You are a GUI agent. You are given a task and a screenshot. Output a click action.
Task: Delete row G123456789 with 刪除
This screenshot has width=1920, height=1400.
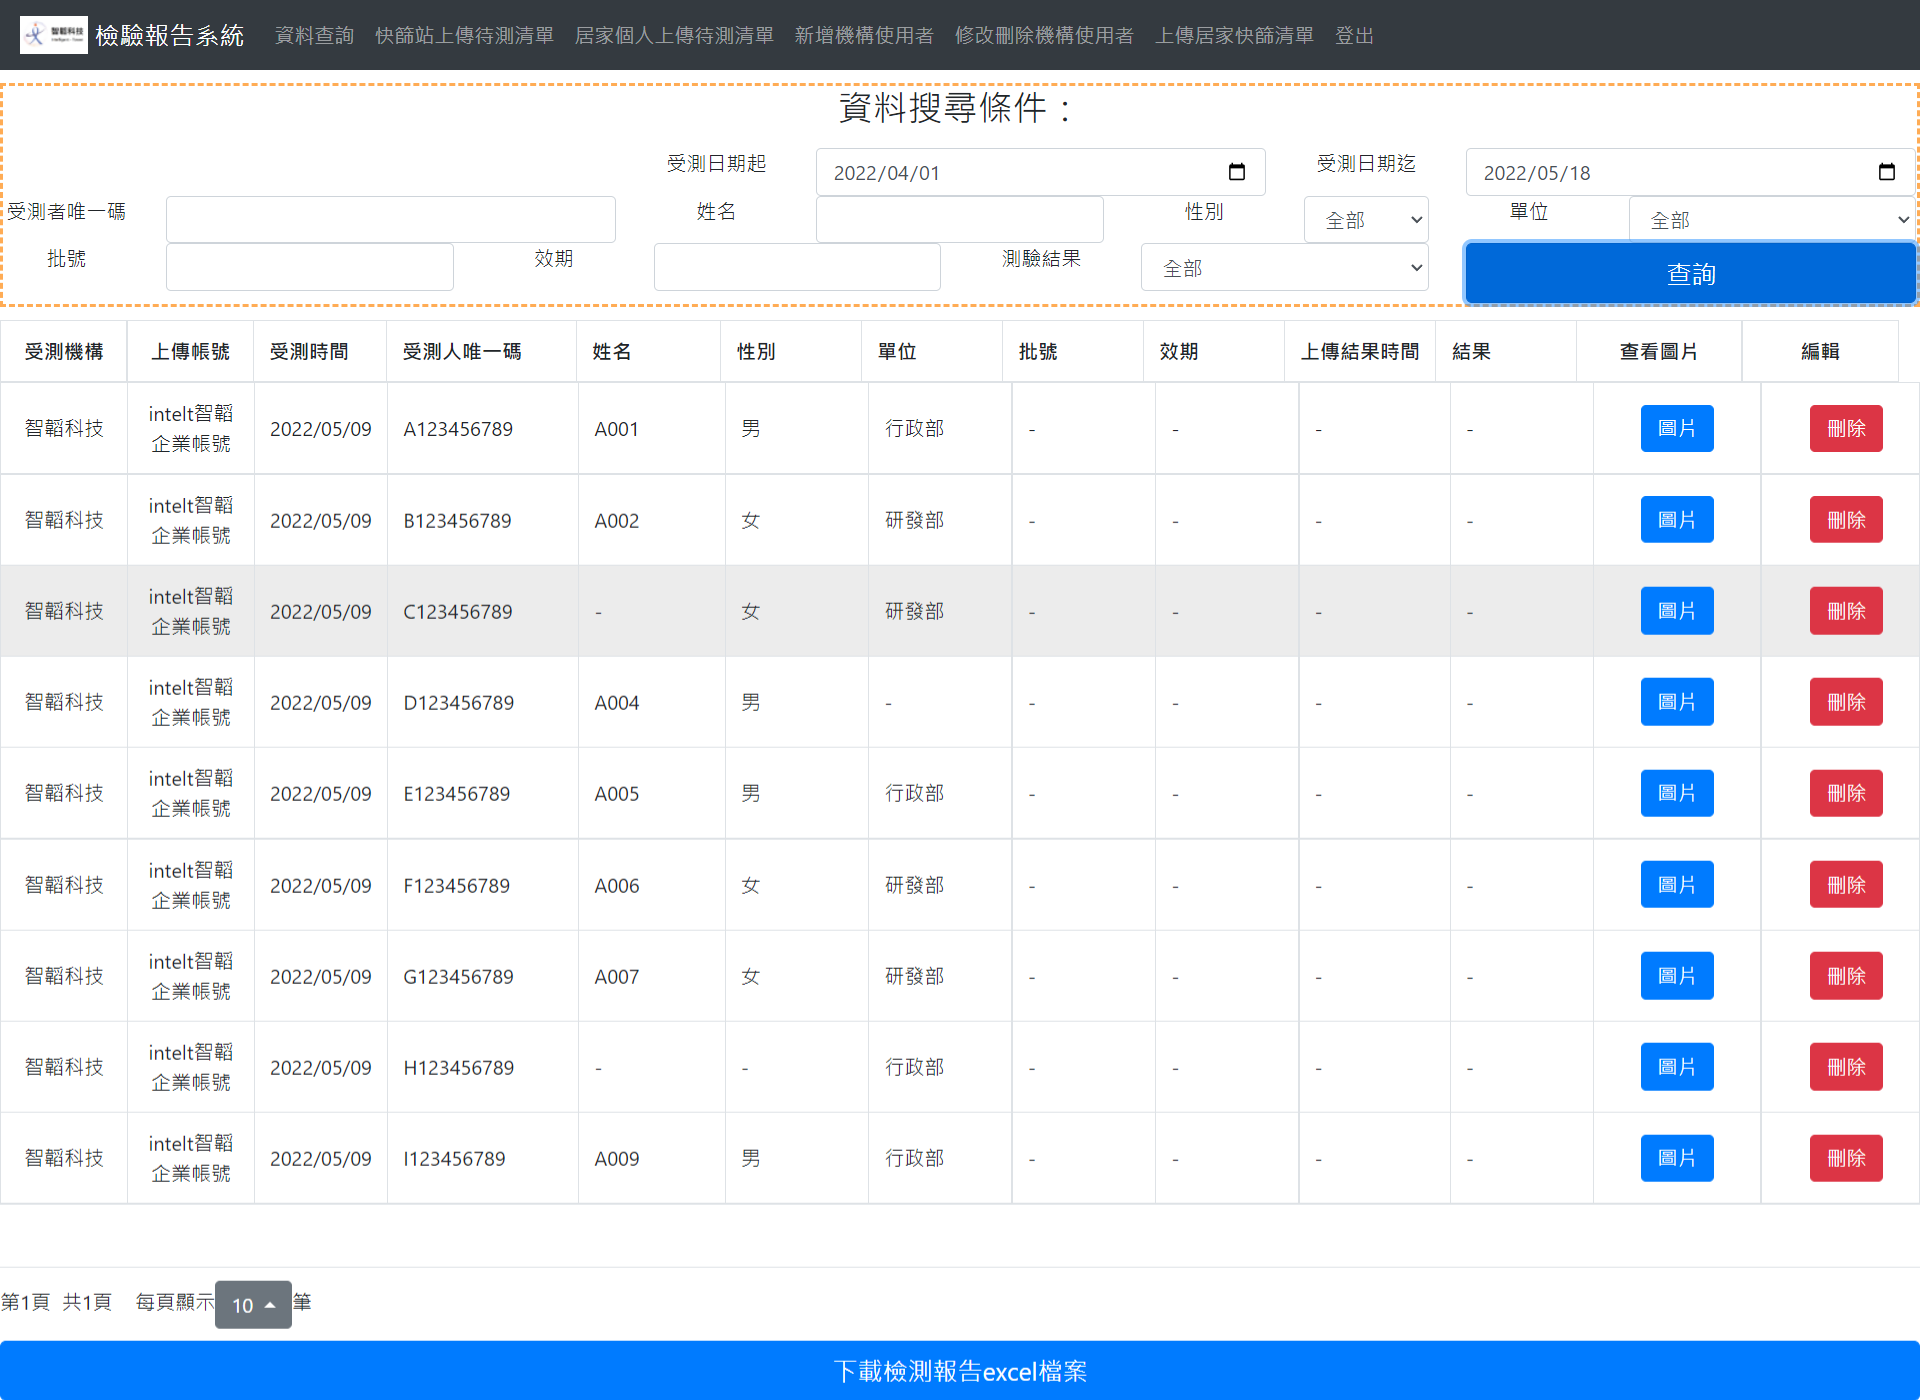(1846, 976)
